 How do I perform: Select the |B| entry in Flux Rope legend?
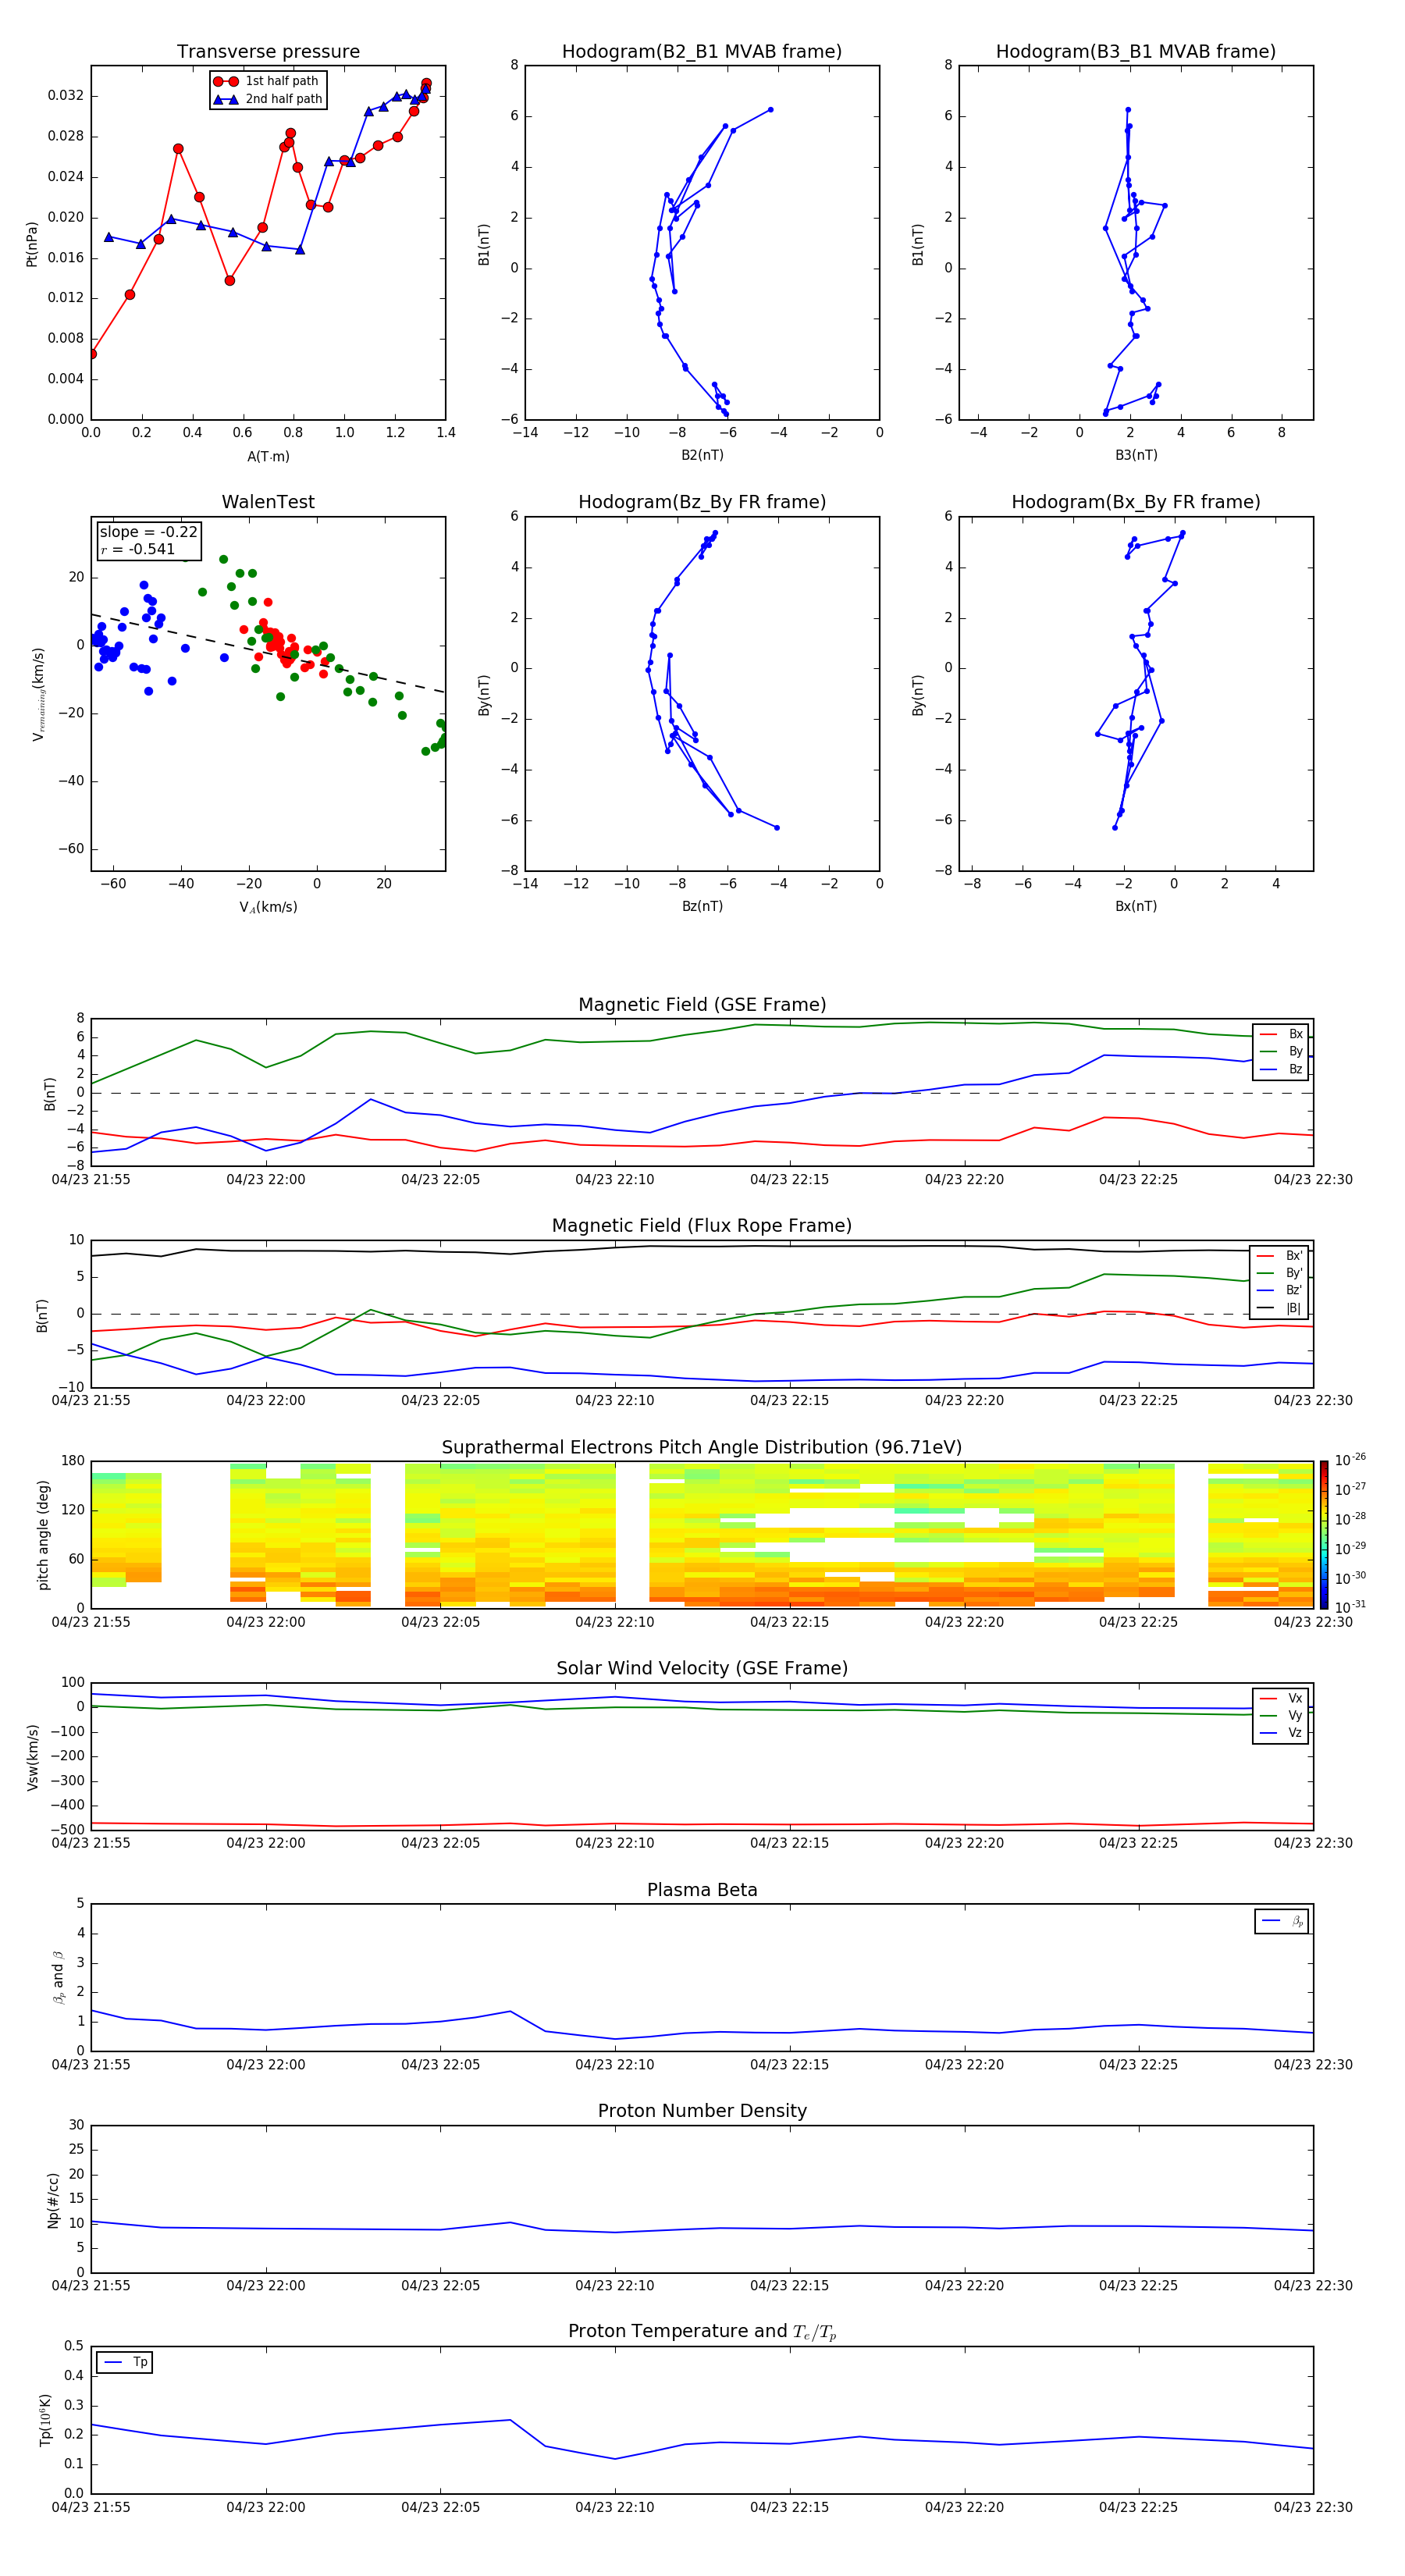click(x=1279, y=1308)
